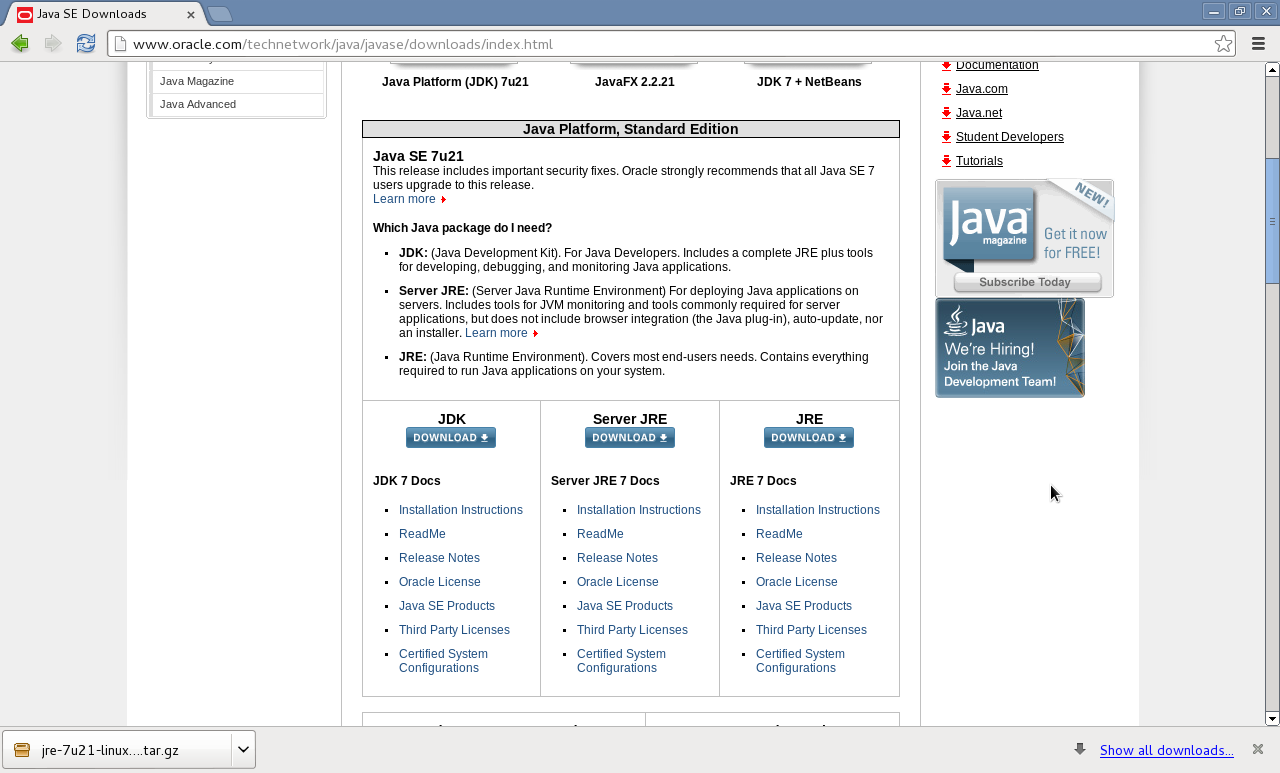Open Server JRE Oracle License link
Screen dimensions: 1280x773
coord(618,582)
